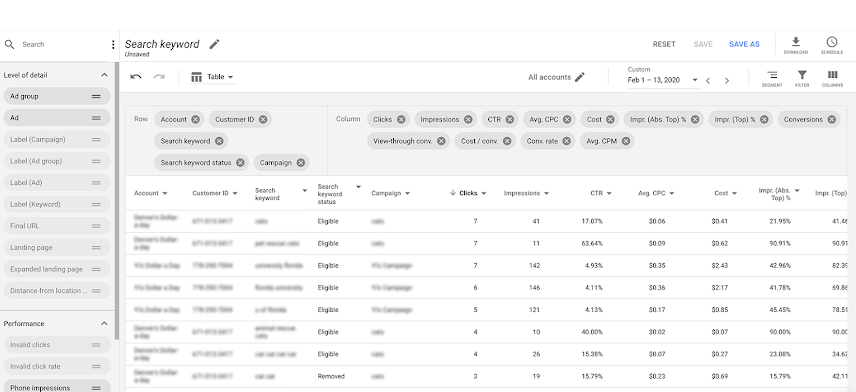Collapse the Performance section
The image size is (856, 392).
(x=104, y=324)
